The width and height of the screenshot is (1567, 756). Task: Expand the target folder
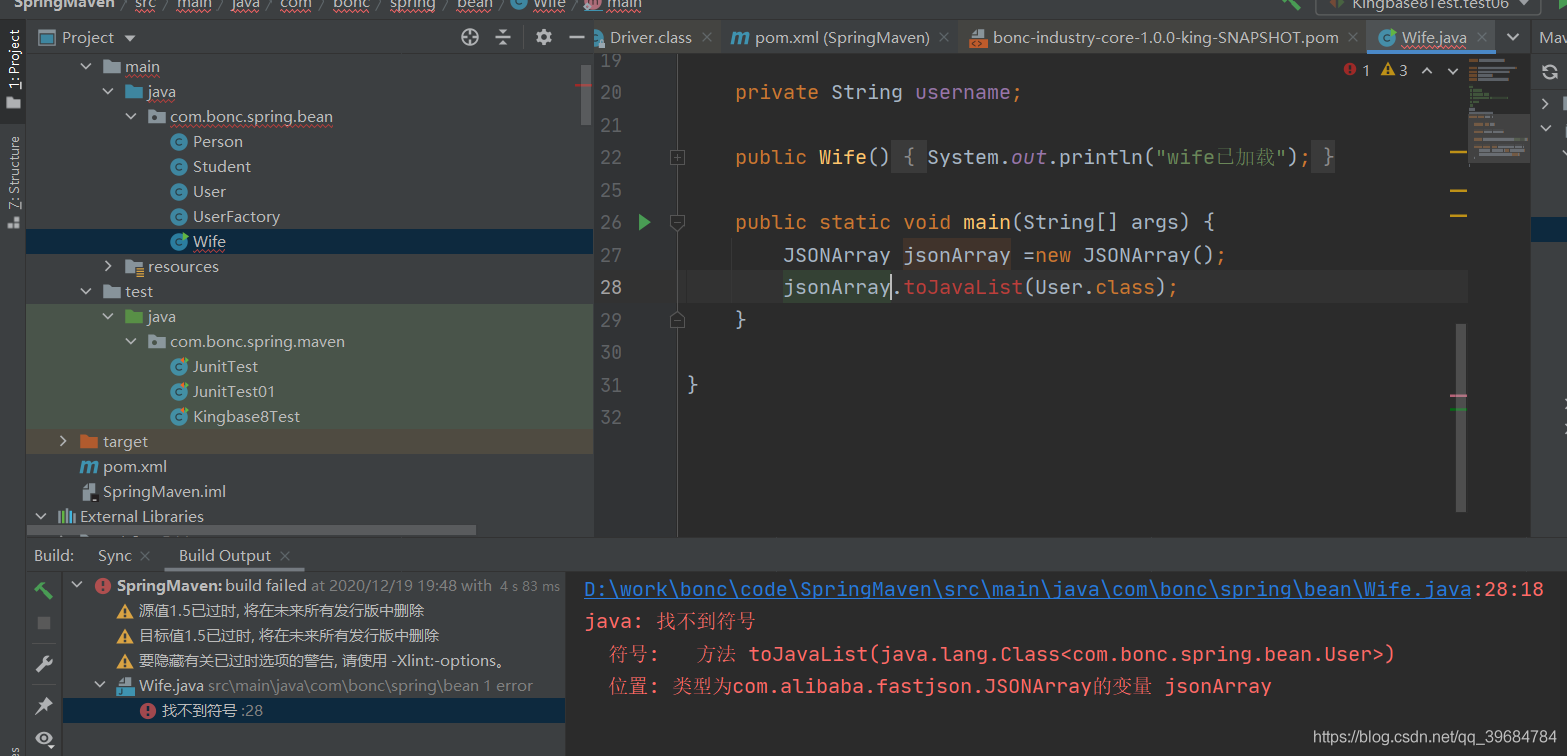tap(63, 441)
